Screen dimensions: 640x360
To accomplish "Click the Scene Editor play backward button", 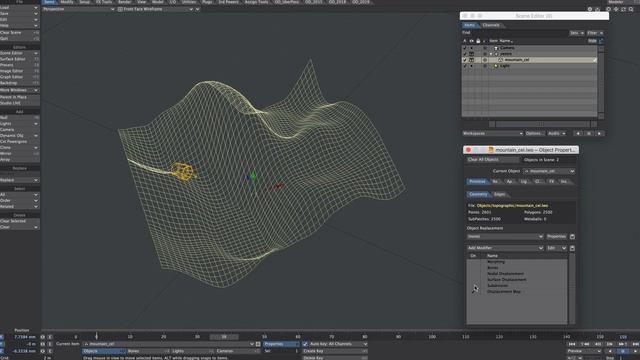I will 578,133.
